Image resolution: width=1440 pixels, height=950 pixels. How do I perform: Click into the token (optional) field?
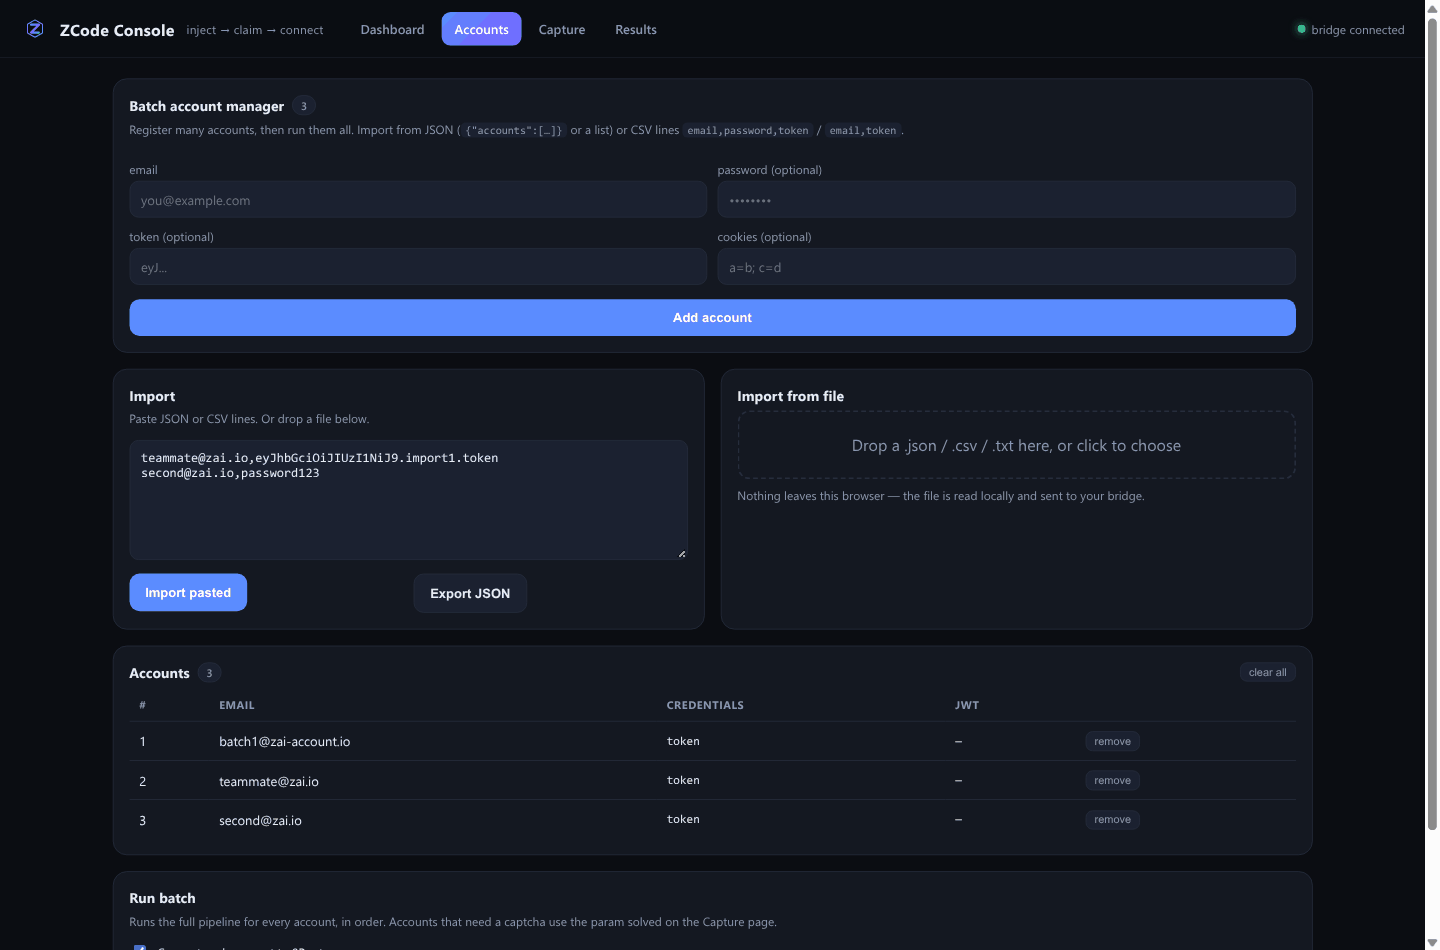(418, 267)
